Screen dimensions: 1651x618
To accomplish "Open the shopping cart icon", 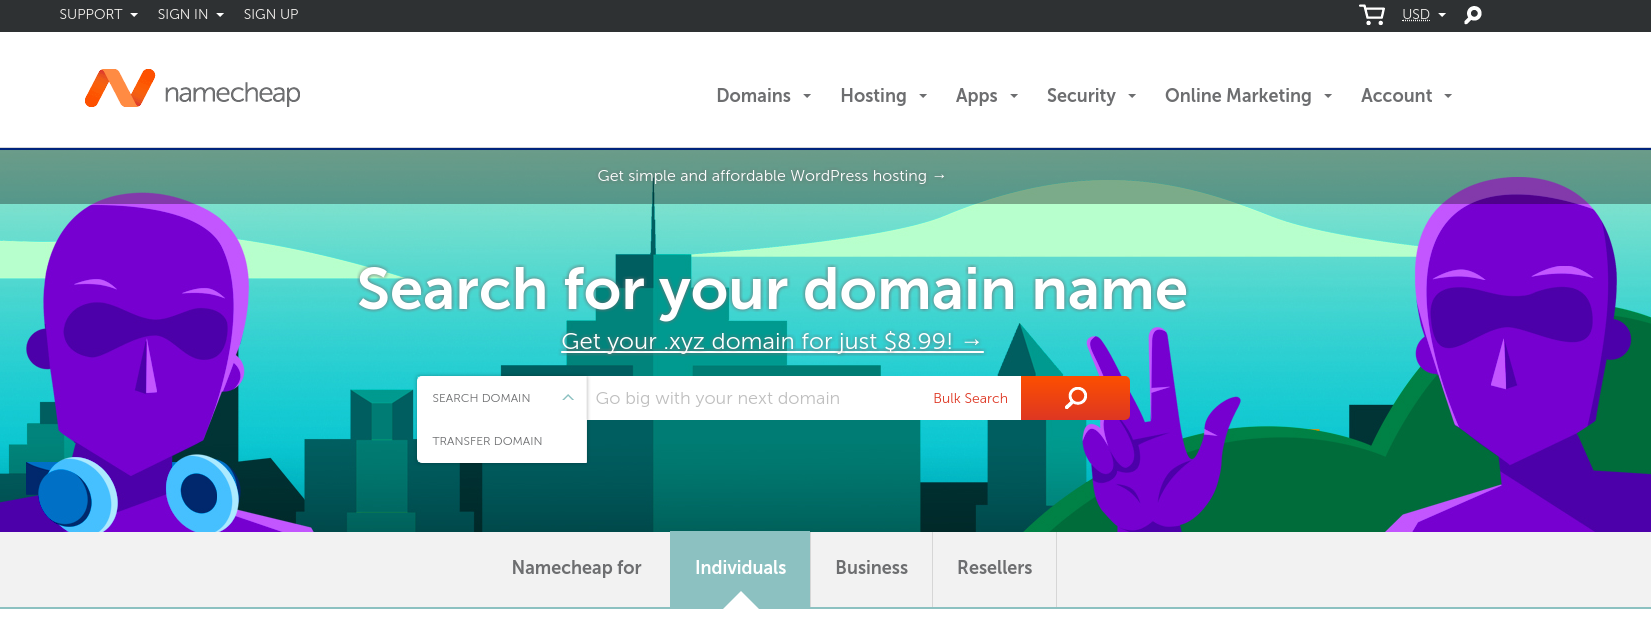I will coord(1372,14).
